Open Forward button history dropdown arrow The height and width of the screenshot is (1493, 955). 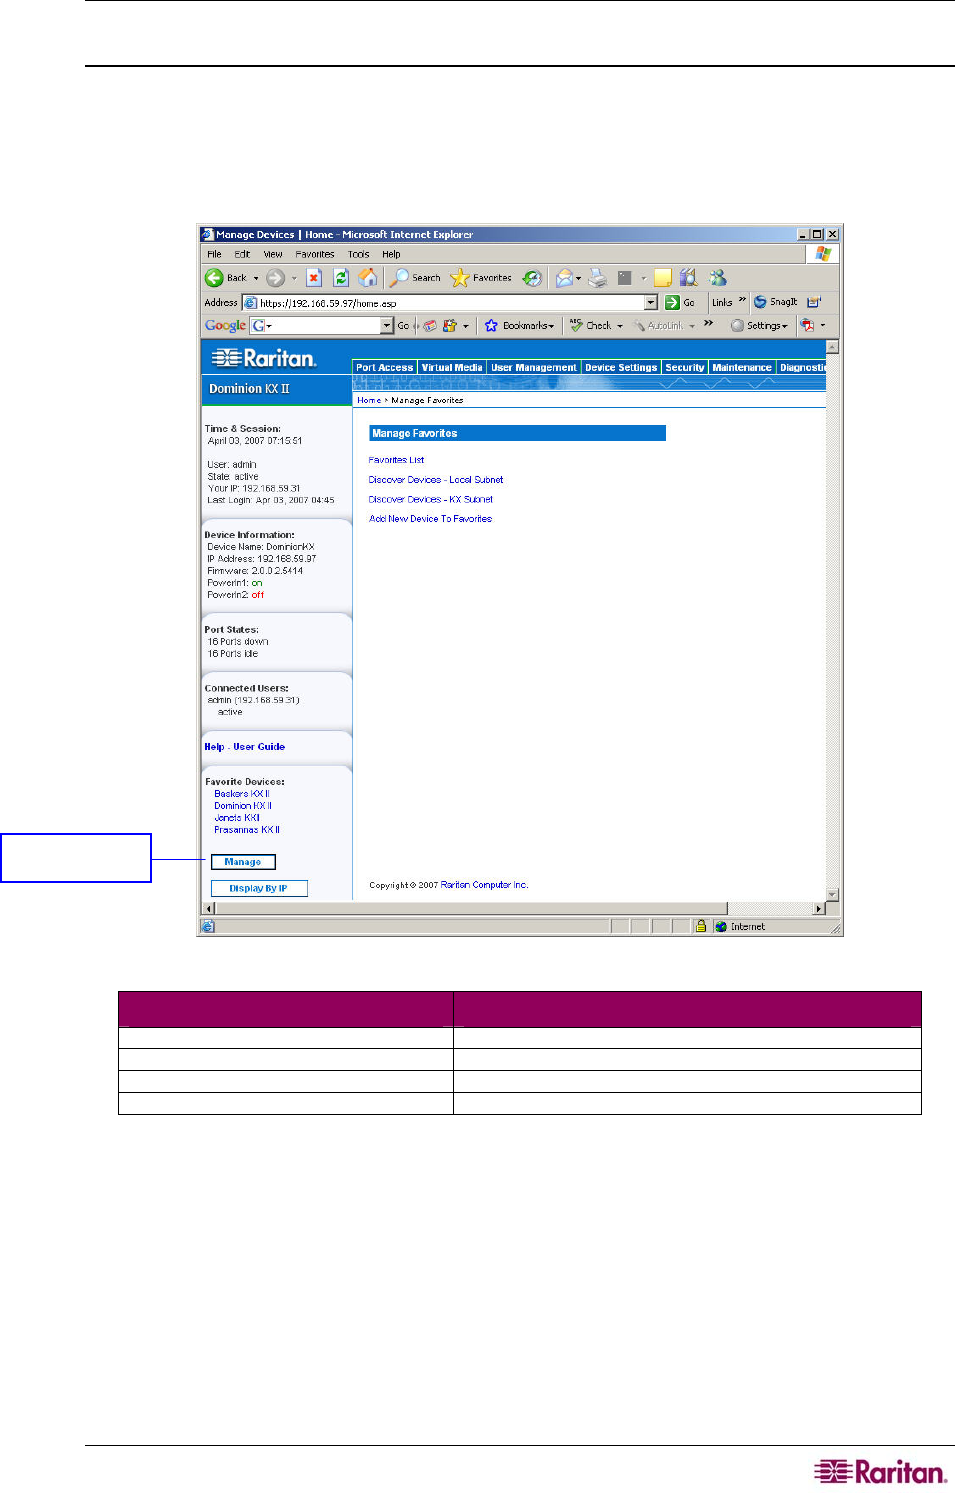[x=293, y=279]
